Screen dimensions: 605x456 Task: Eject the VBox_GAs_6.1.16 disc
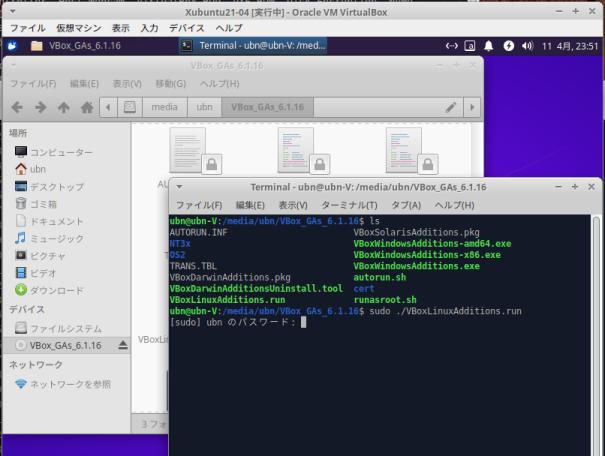pos(123,345)
